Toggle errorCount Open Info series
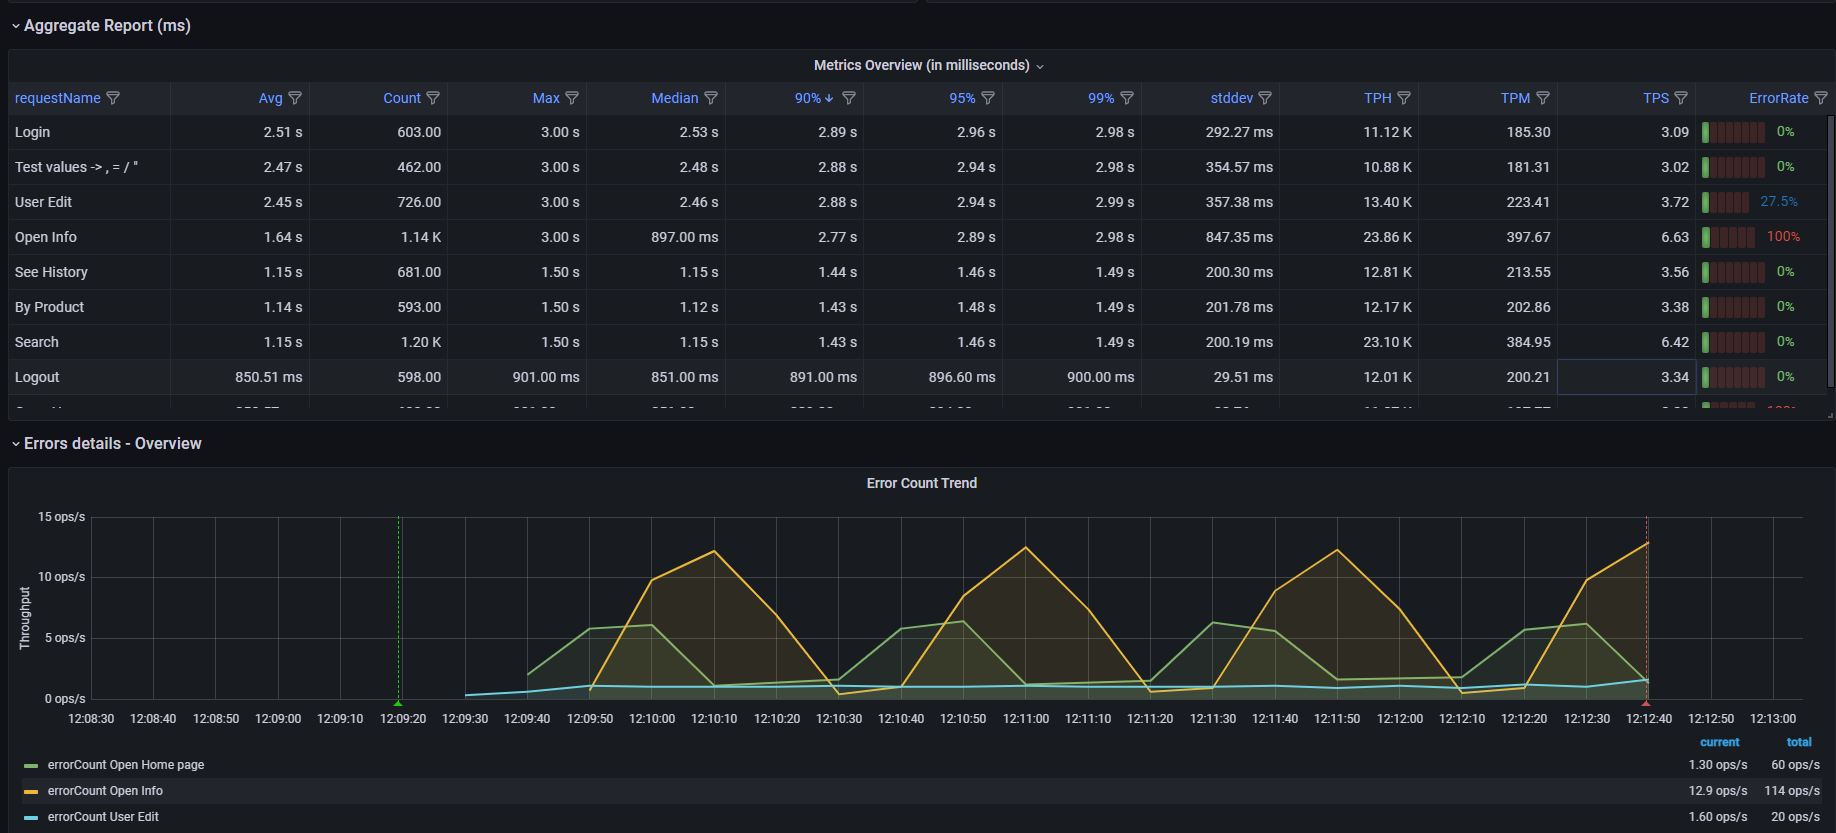1836x833 pixels. [105, 791]
